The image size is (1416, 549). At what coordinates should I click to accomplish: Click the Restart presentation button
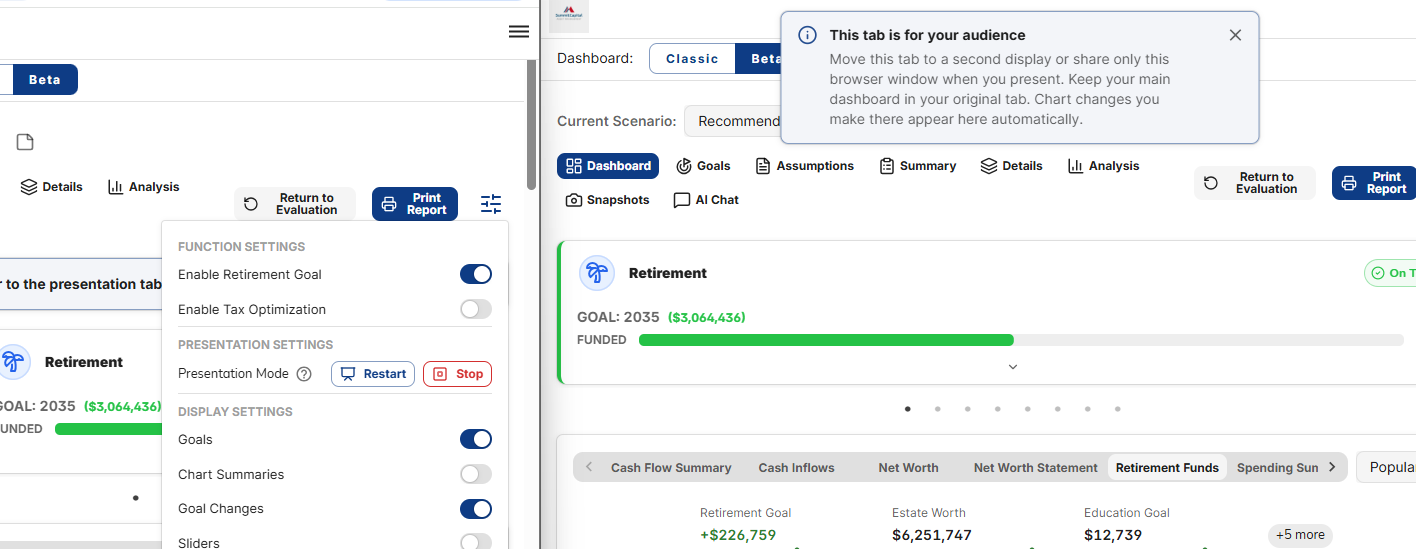[373, 374]
